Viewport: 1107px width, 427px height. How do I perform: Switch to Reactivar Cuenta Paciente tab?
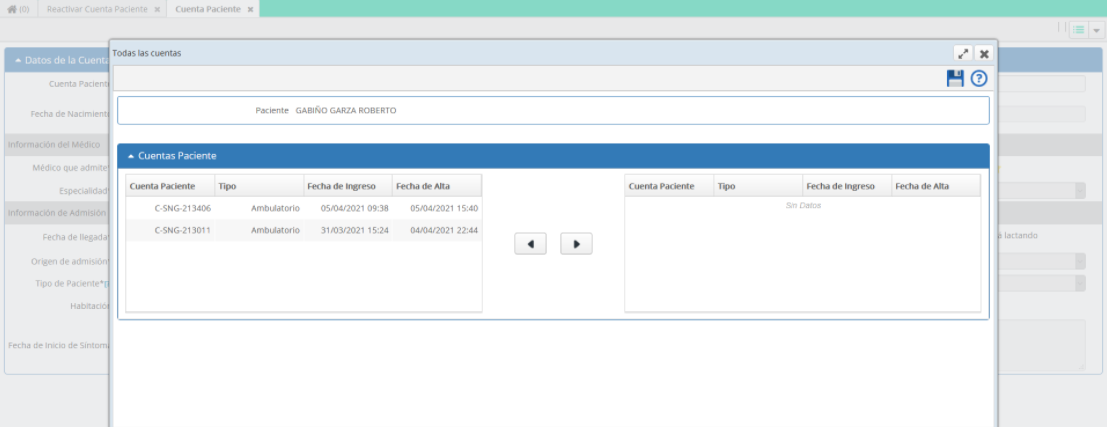click(x=97, y=9)
